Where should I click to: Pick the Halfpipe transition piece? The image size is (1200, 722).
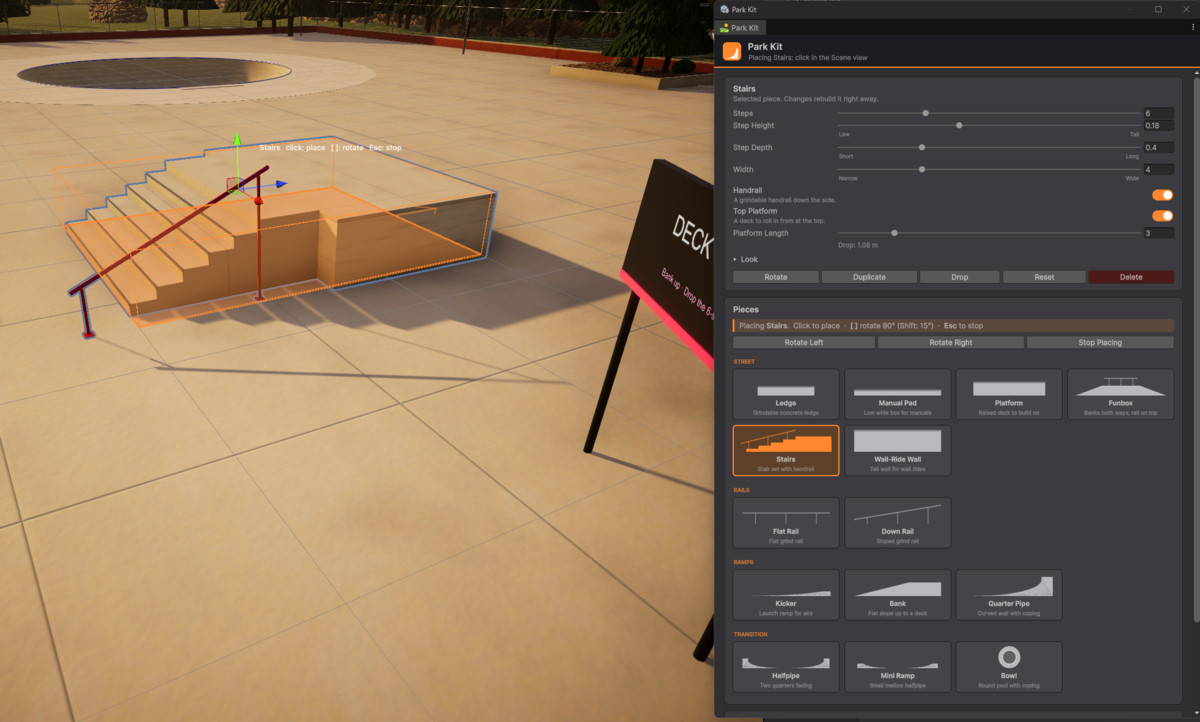click(x=786, y=667)
